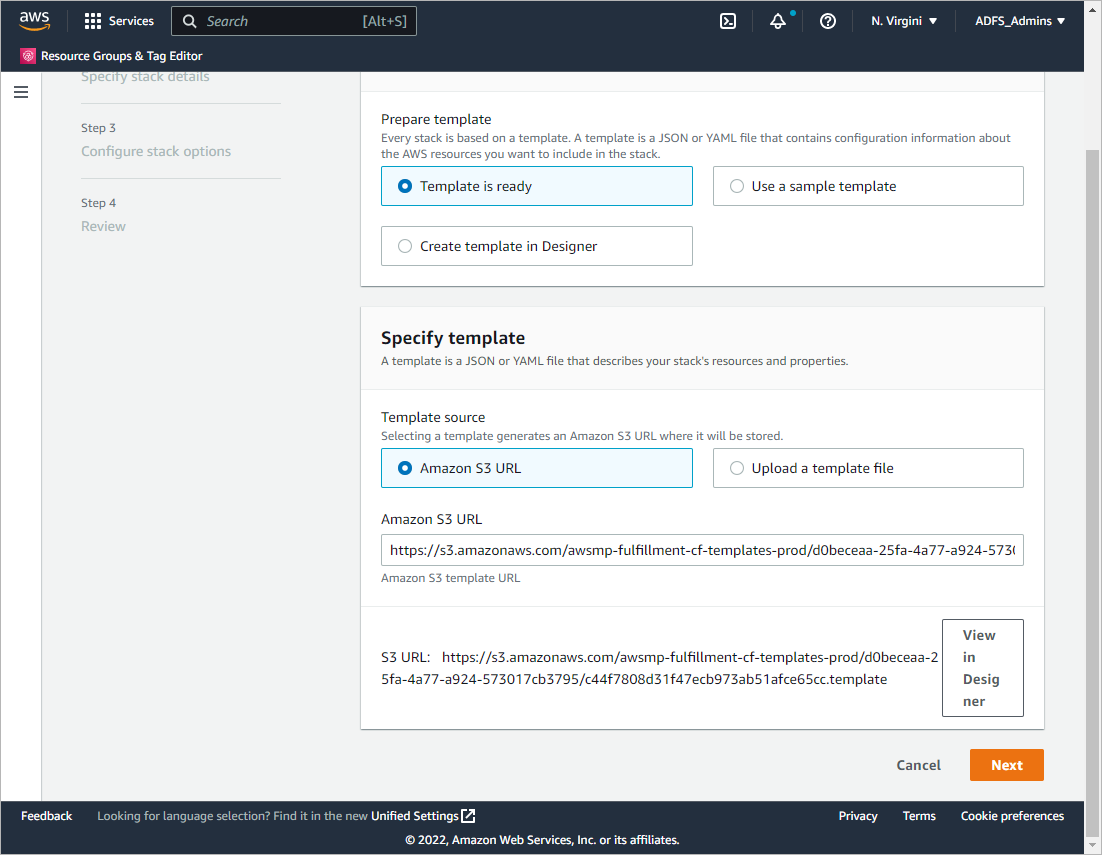Open the notifications bell
The width and height of the screenshot is (1102, 855).
point(778,21)
